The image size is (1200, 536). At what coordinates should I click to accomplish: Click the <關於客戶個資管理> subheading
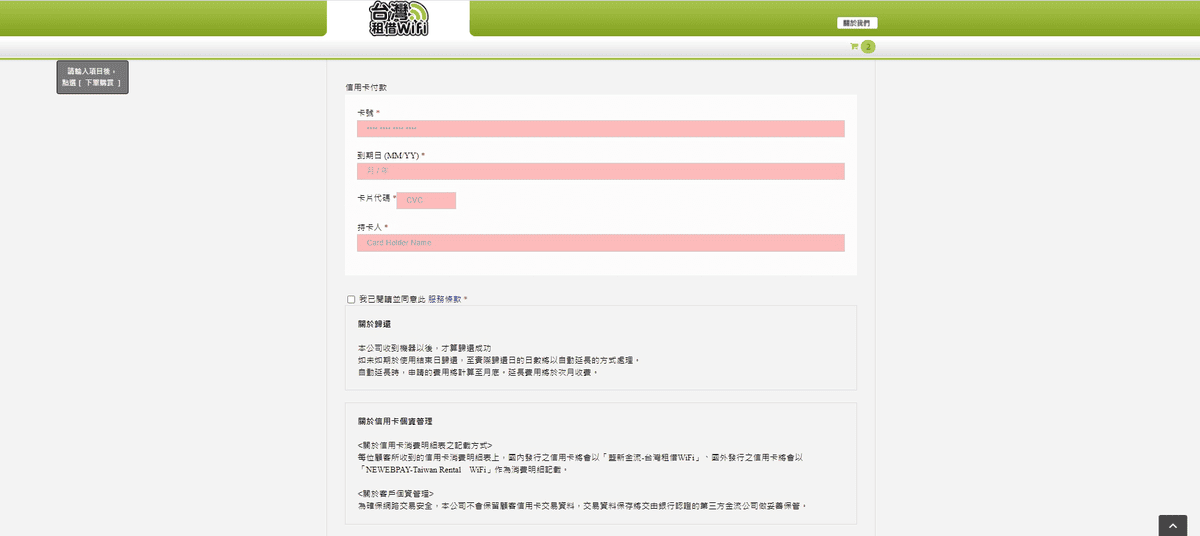[x=395, y=494]
